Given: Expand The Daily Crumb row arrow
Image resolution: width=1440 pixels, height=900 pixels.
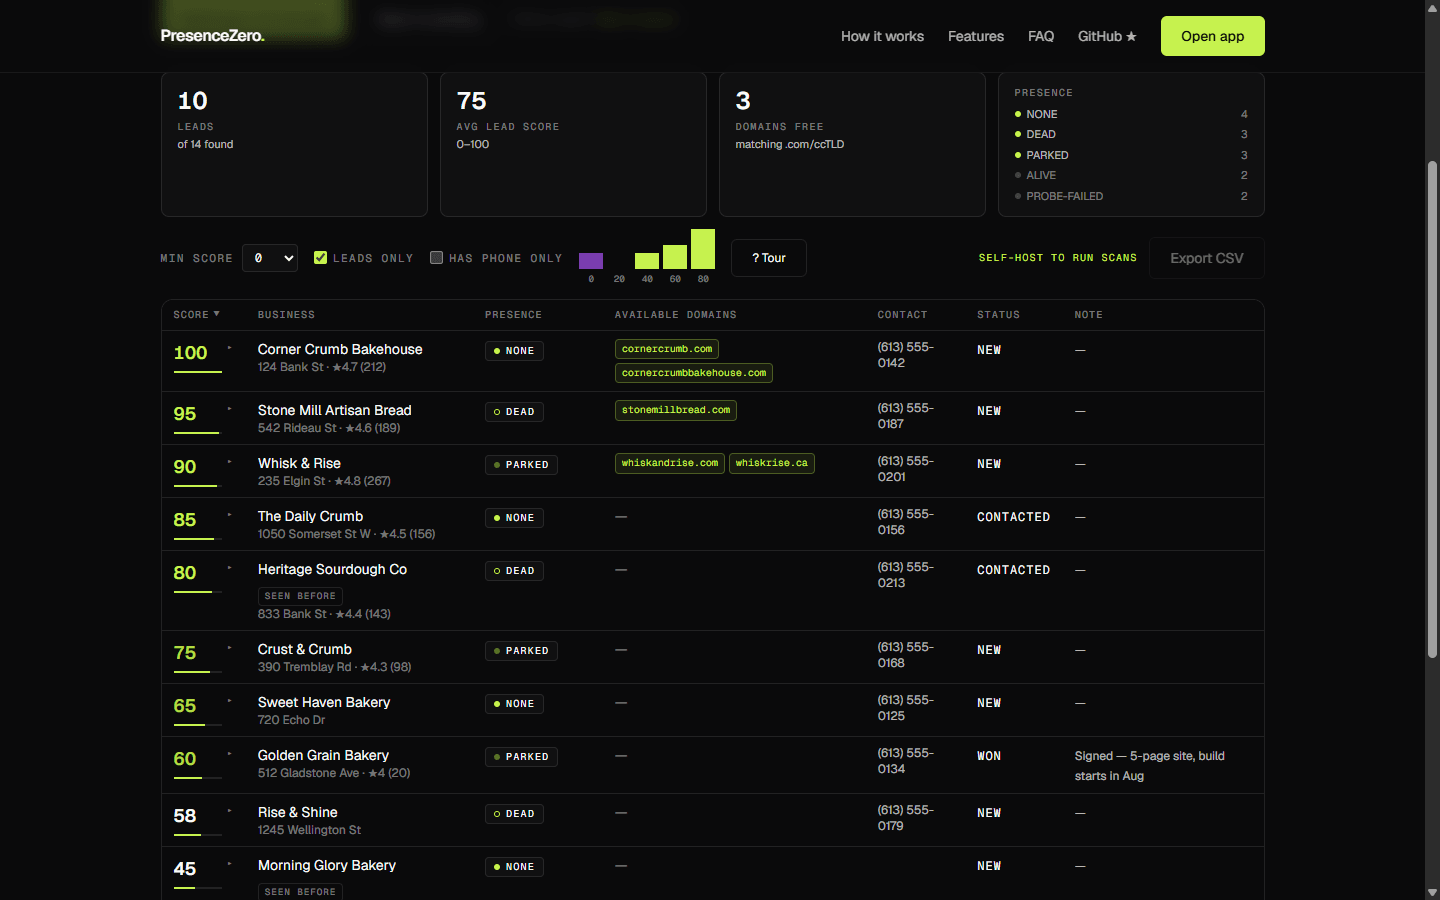Looking at the screenshot, I should [x=229, y=515].
